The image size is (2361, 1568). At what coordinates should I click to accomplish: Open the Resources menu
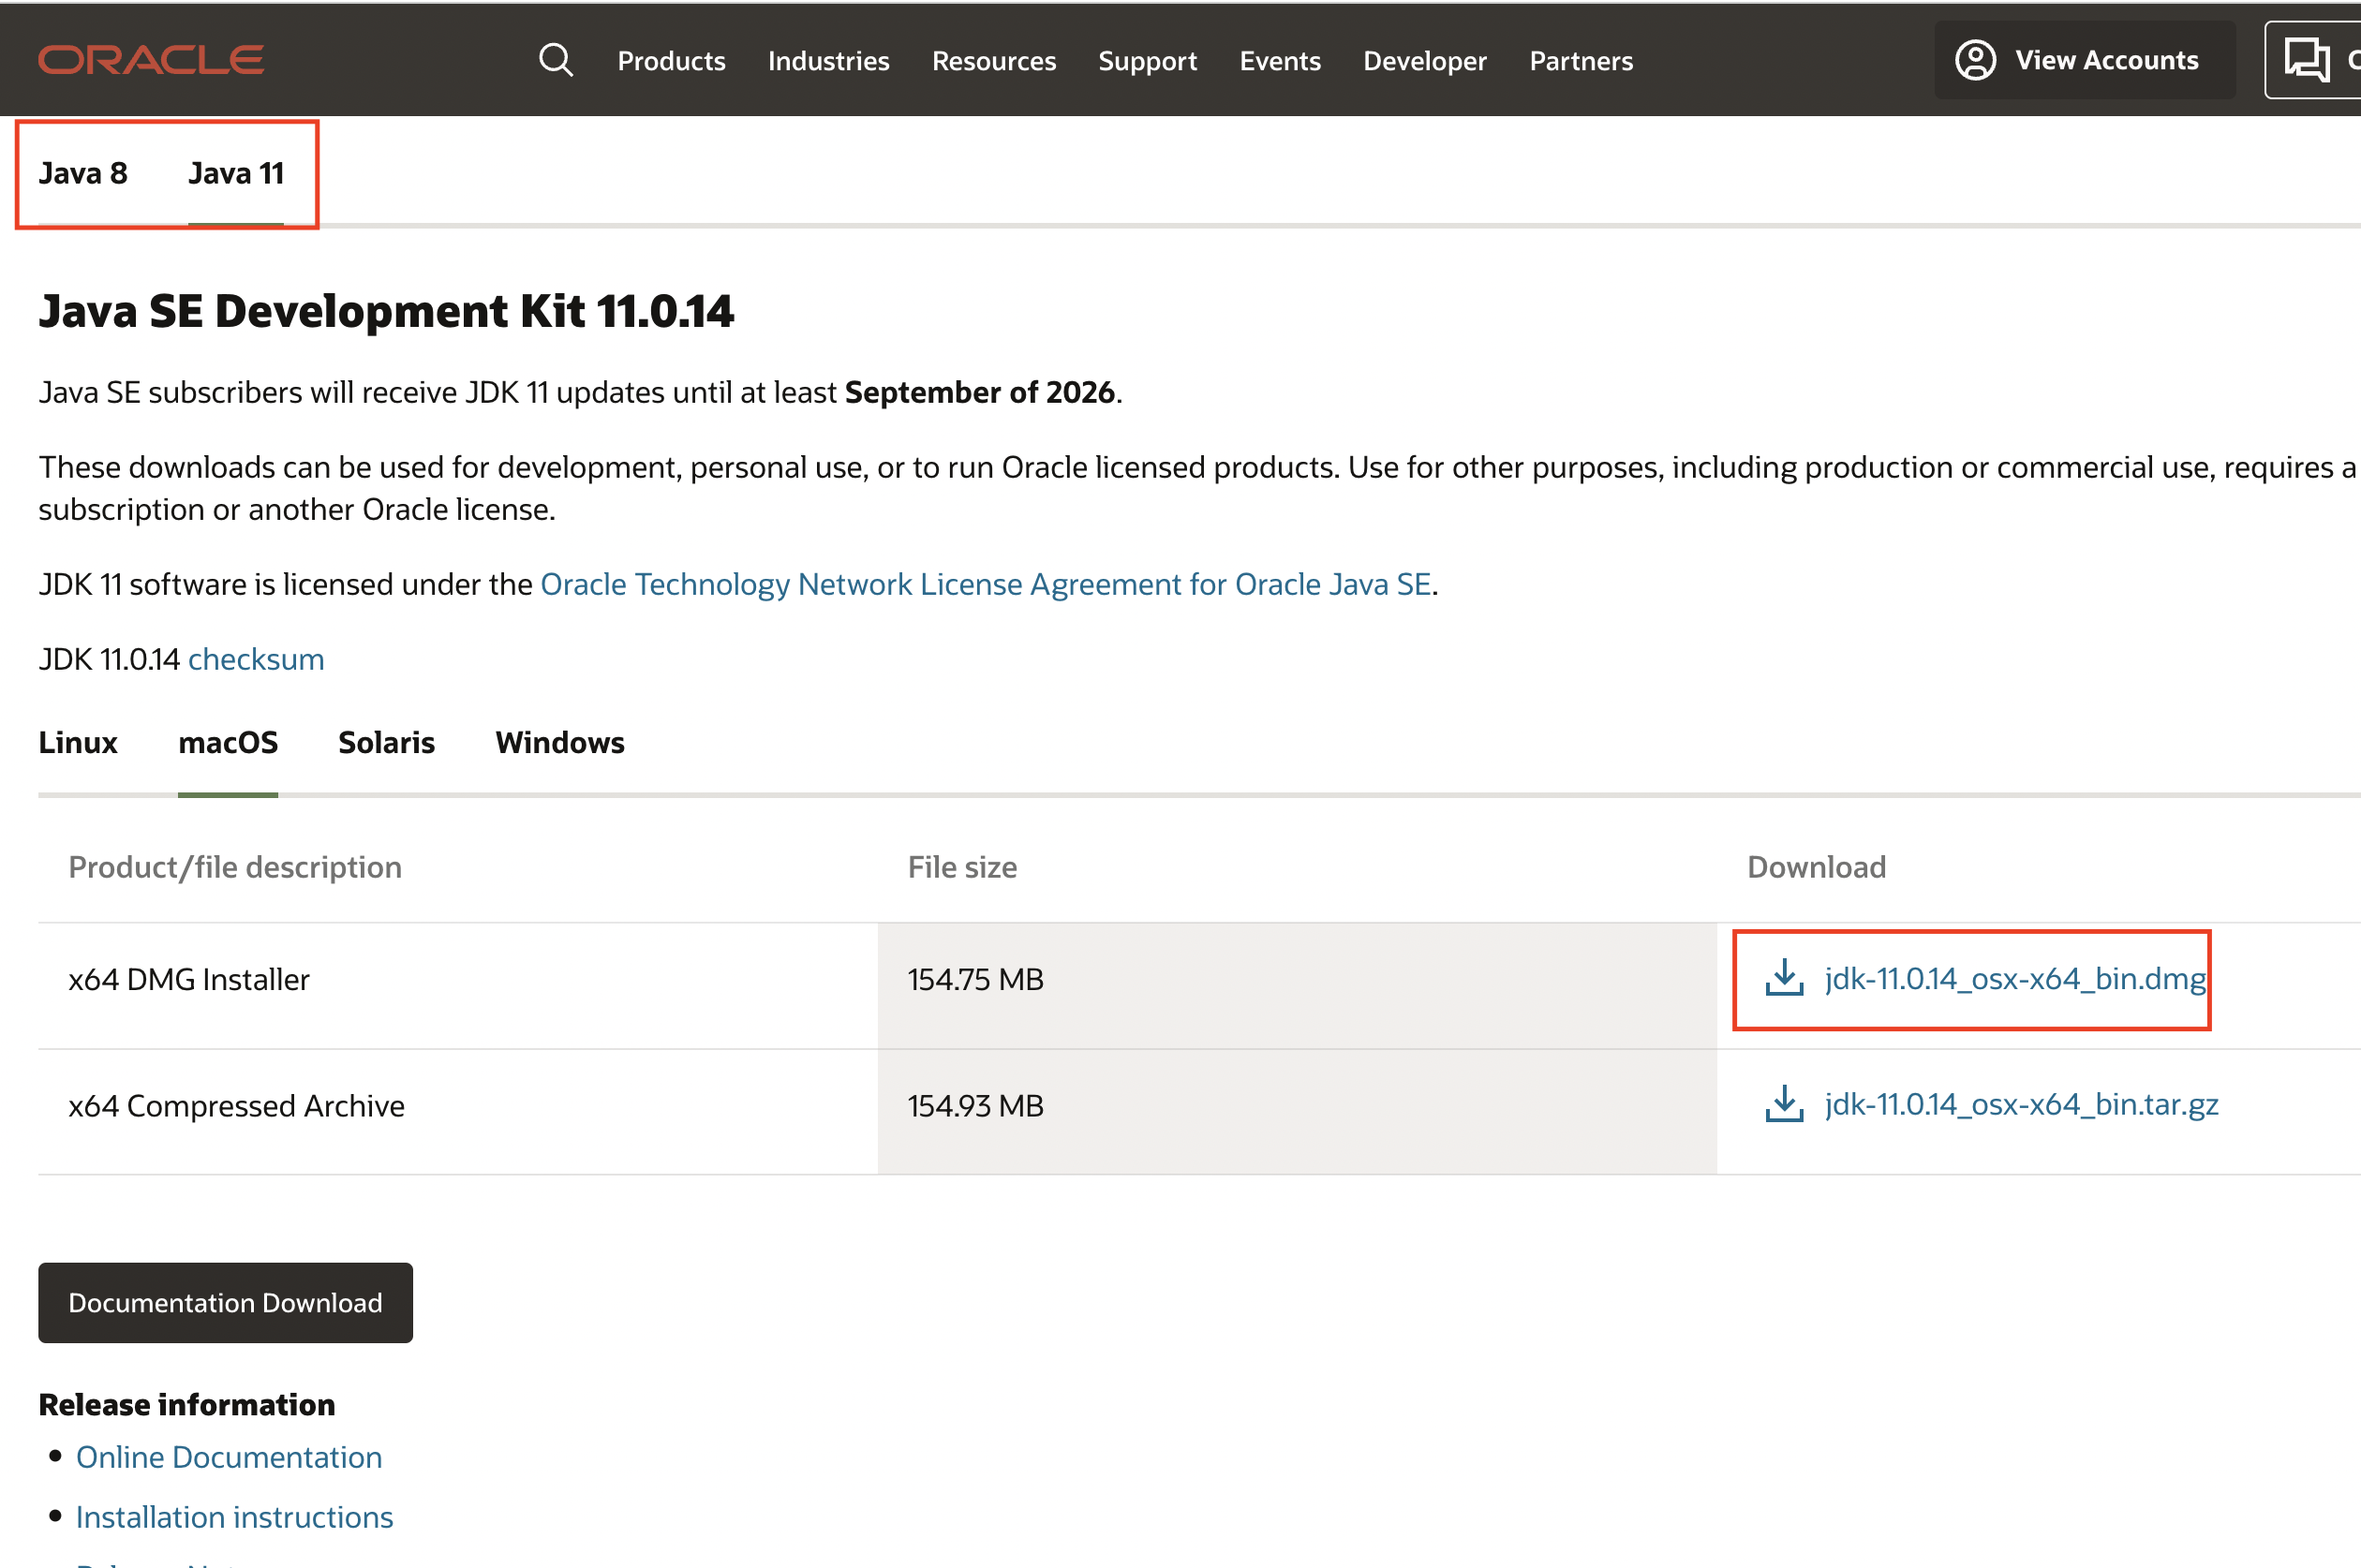click(x=993, y=61)
